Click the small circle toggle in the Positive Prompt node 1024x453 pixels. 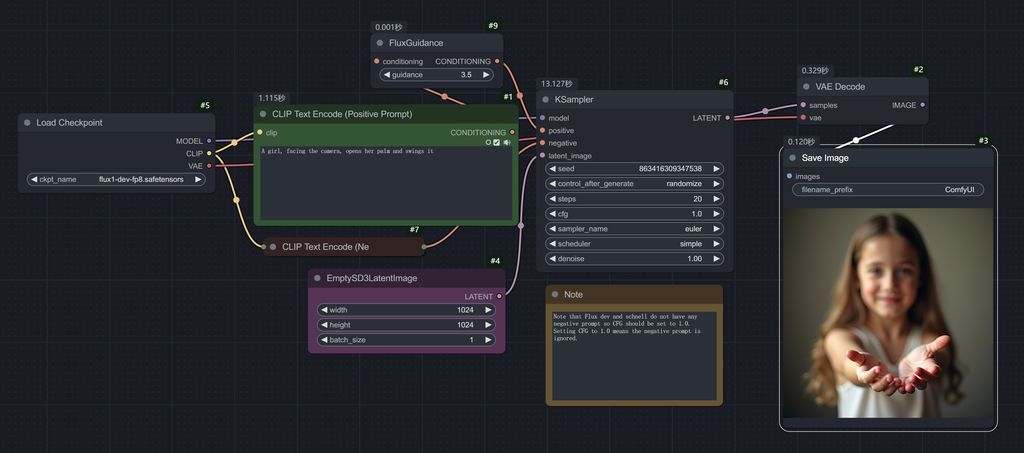(488, 142)
